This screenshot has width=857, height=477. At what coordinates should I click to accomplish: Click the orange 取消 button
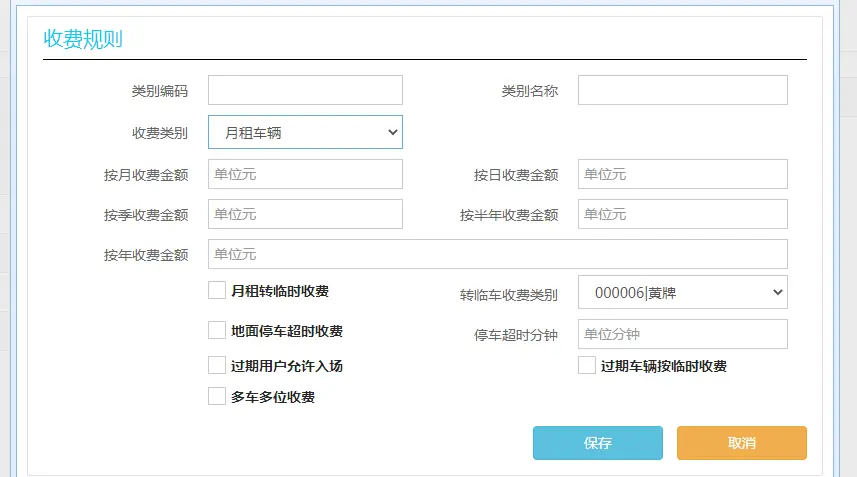tap(741, 443)
